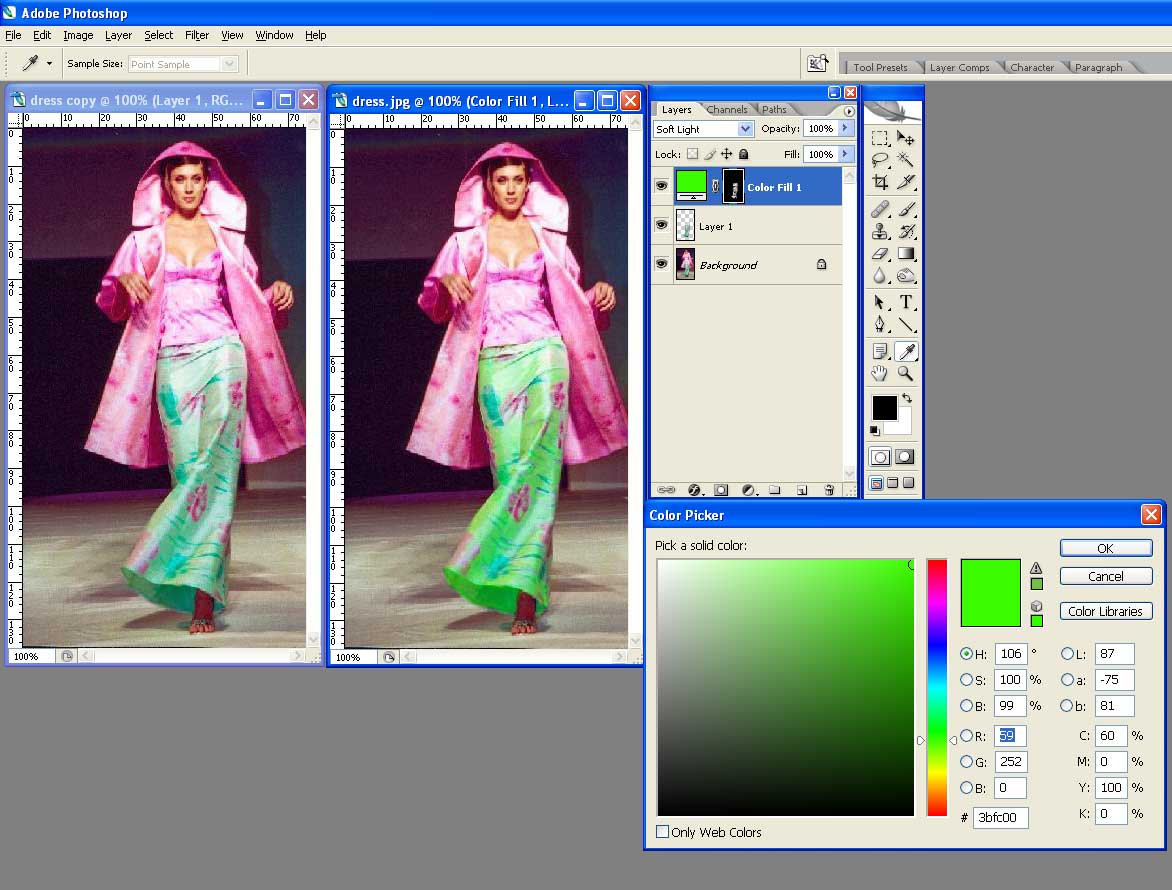Select the Magic Wand tool
The width and height of the screenshot is (1172, 890).
coord(906,160)
